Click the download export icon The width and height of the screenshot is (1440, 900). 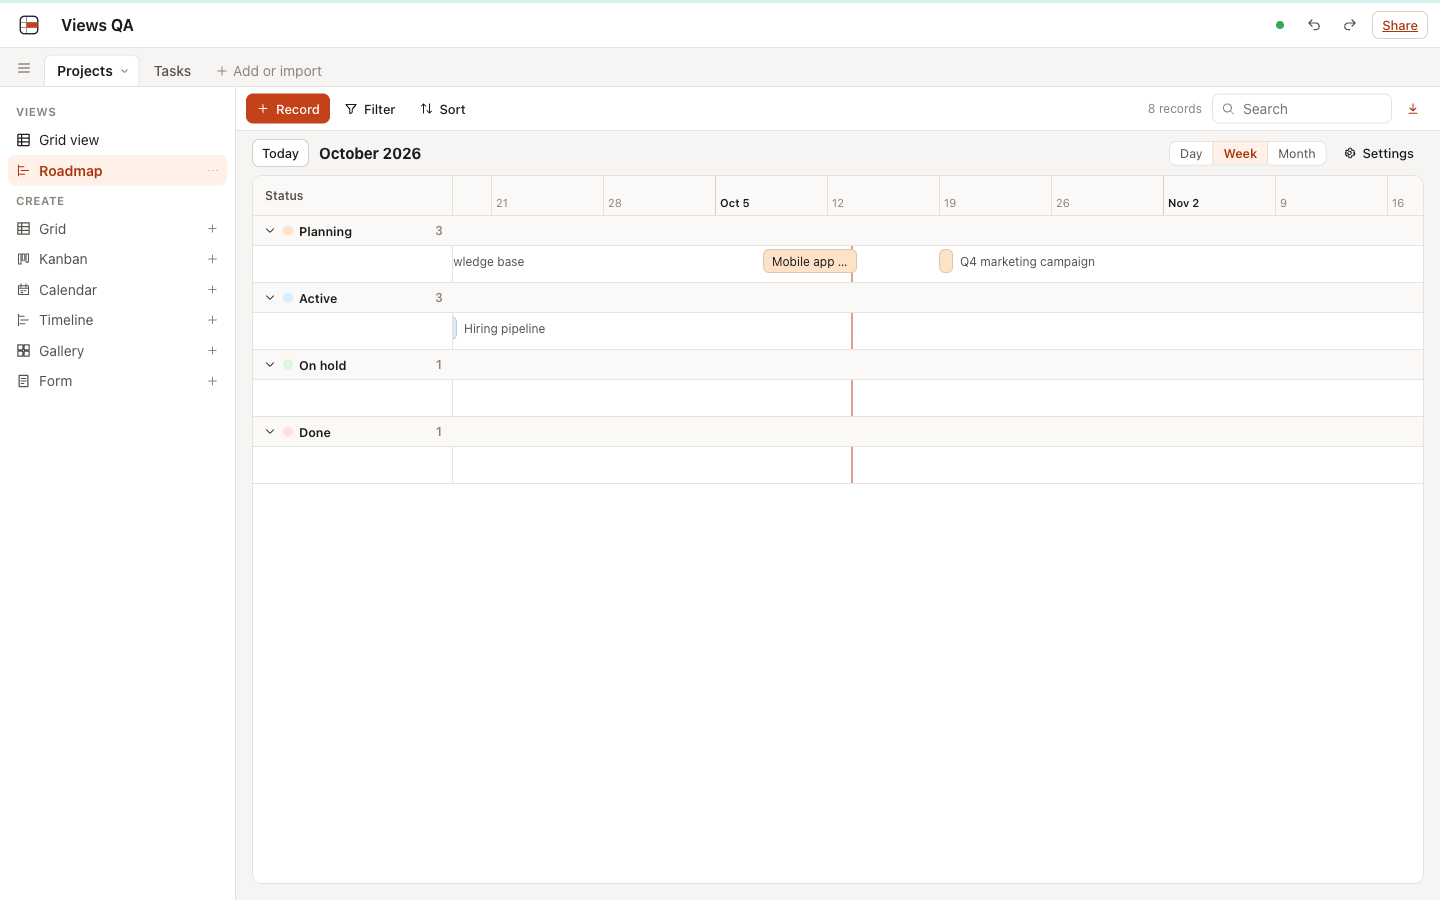(1413, 109)
